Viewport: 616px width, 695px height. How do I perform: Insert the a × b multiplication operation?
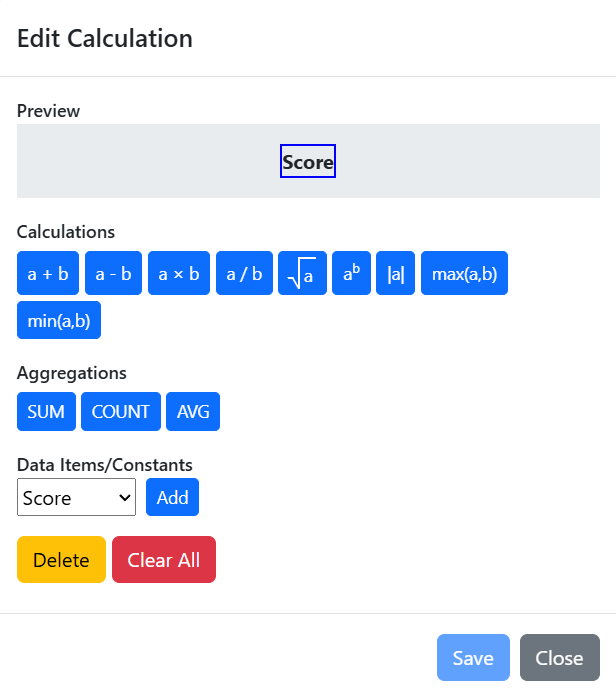pos(179,273)
